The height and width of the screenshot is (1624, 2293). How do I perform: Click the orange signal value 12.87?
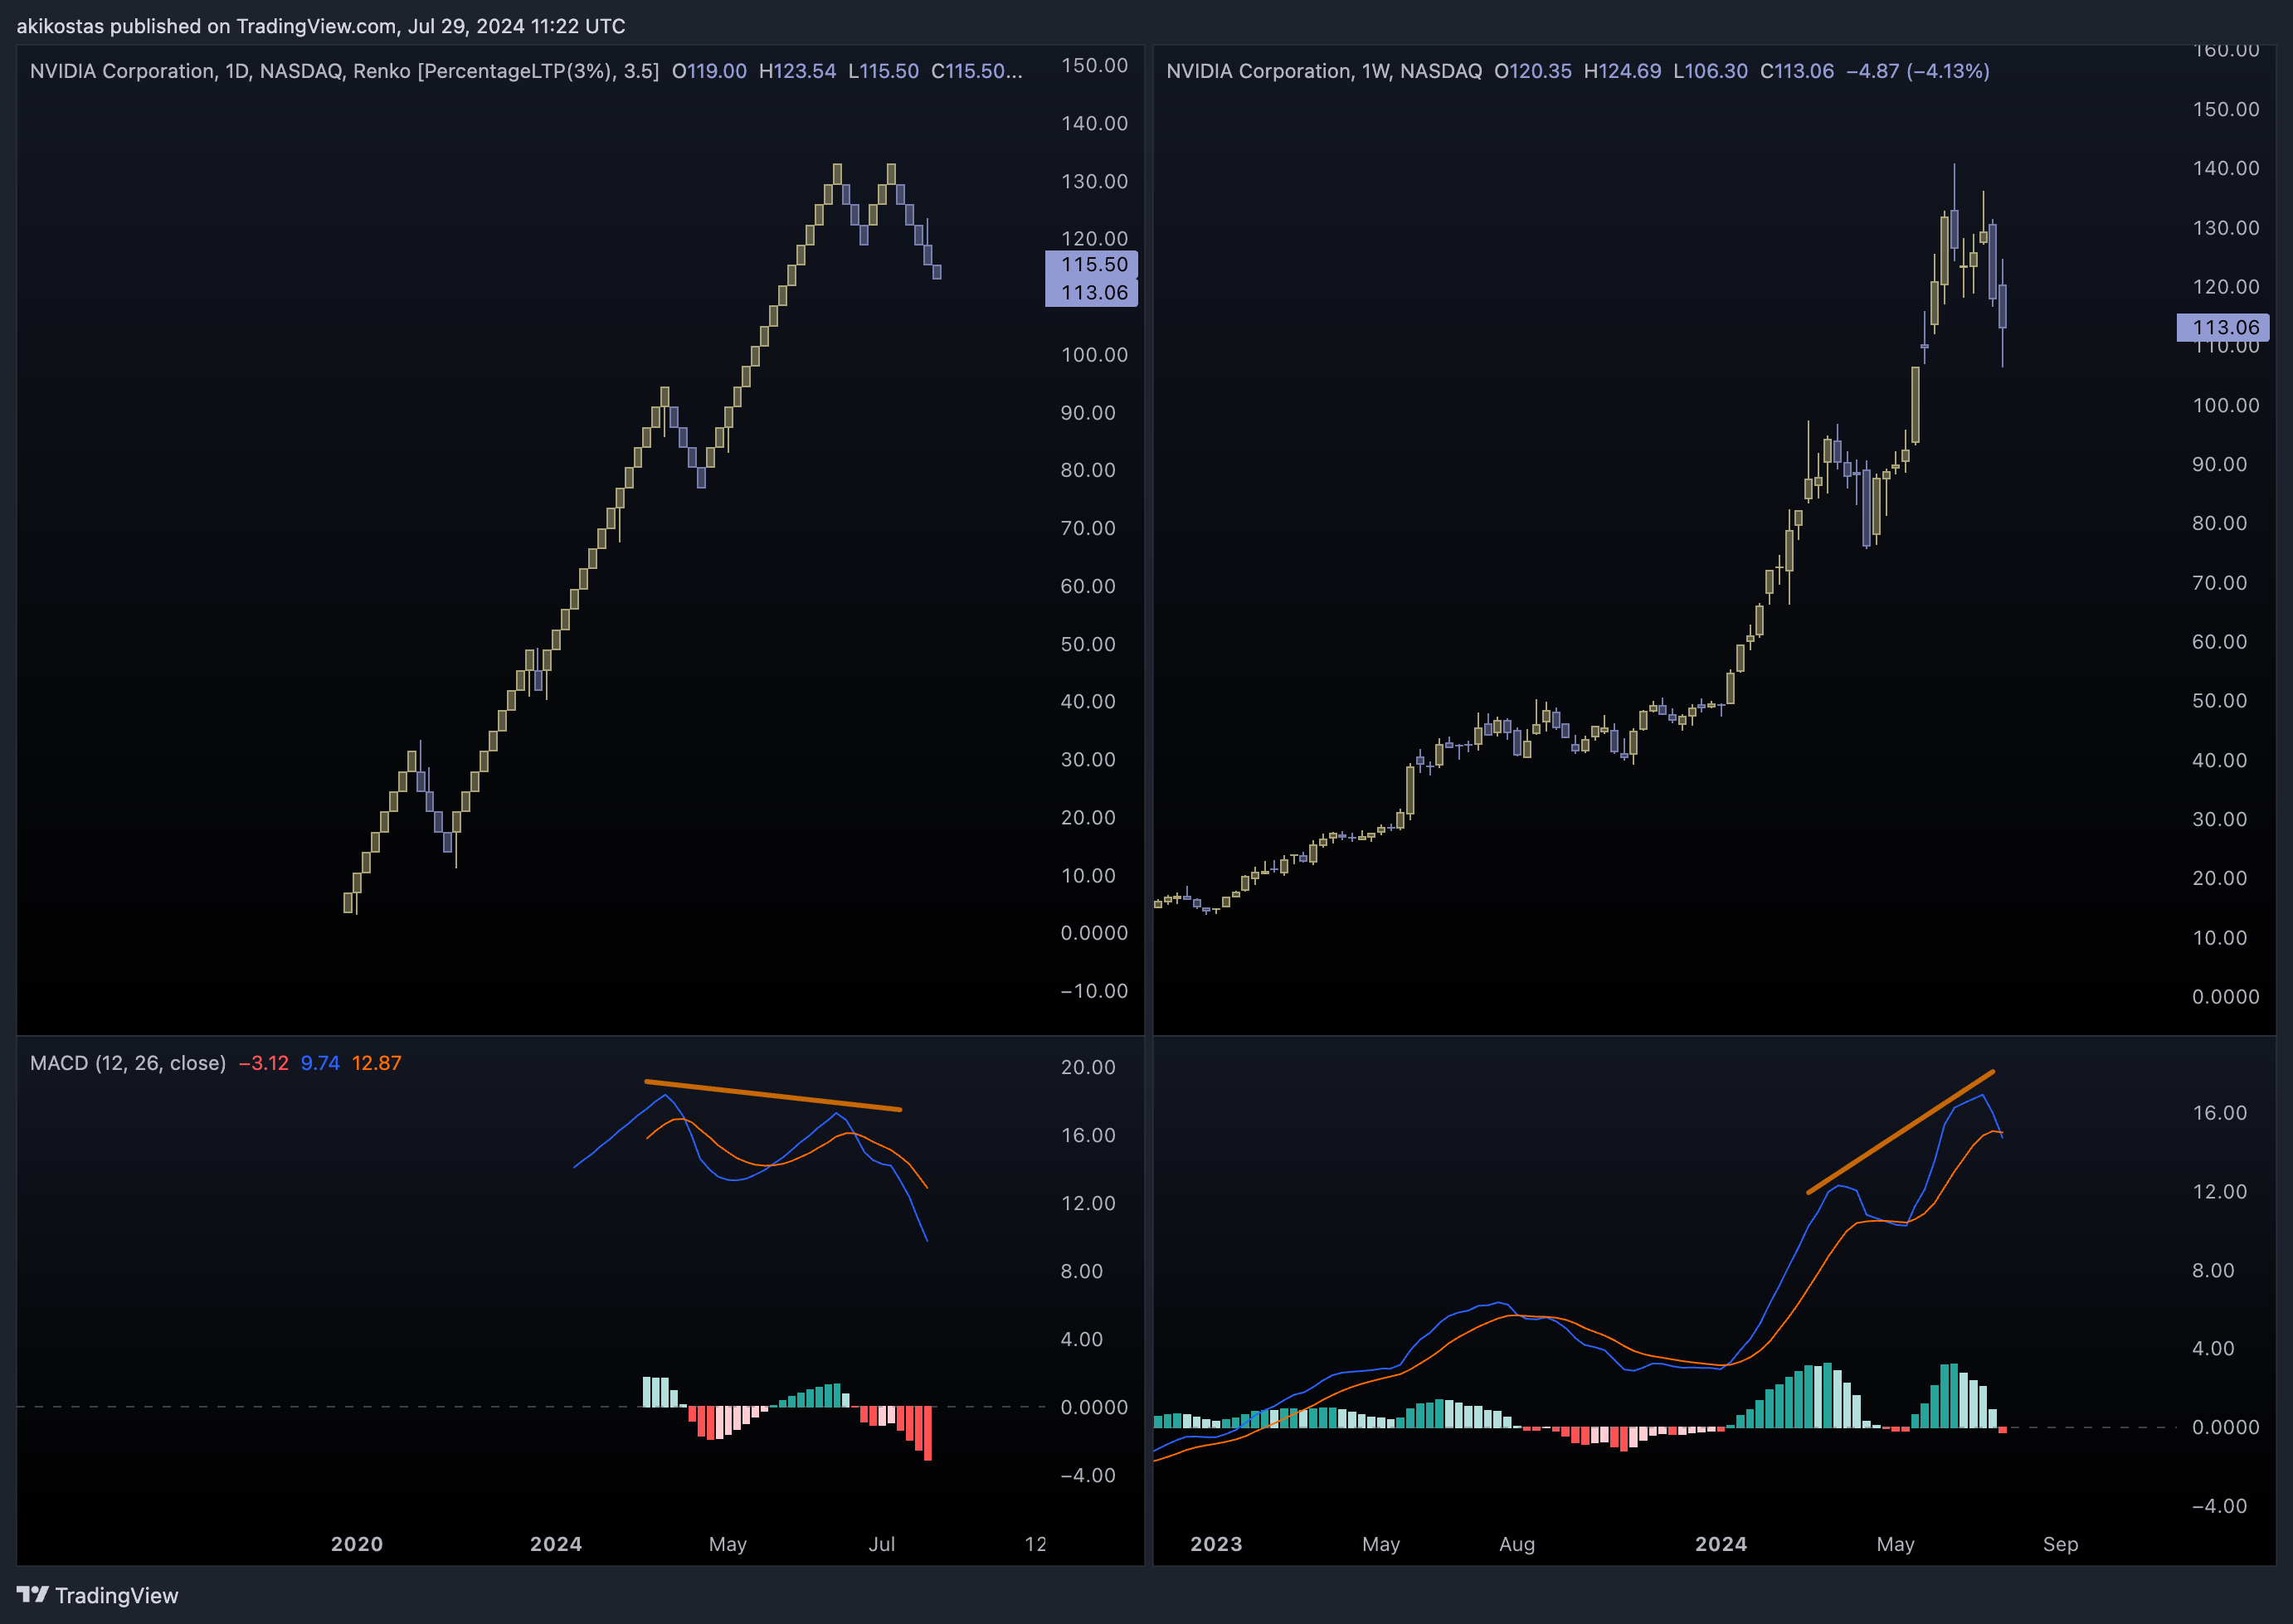click(376, 1063)
